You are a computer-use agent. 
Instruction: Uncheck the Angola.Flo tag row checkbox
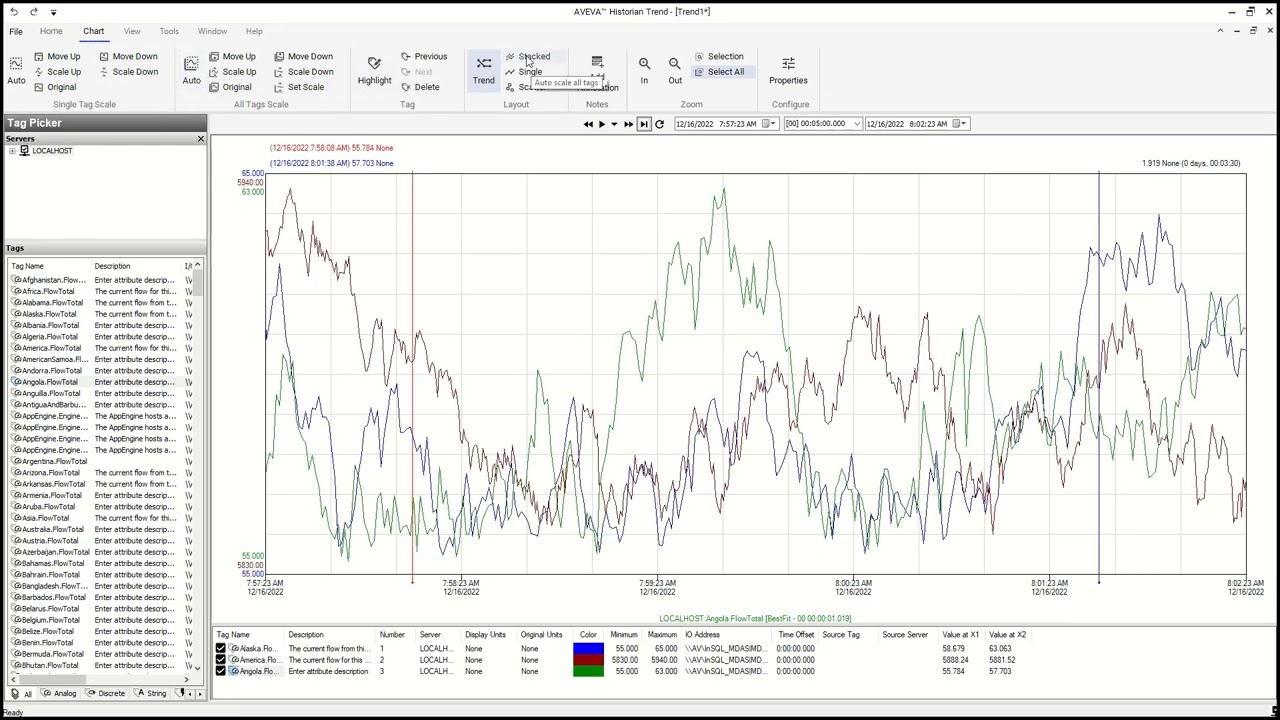pos(221,671)
